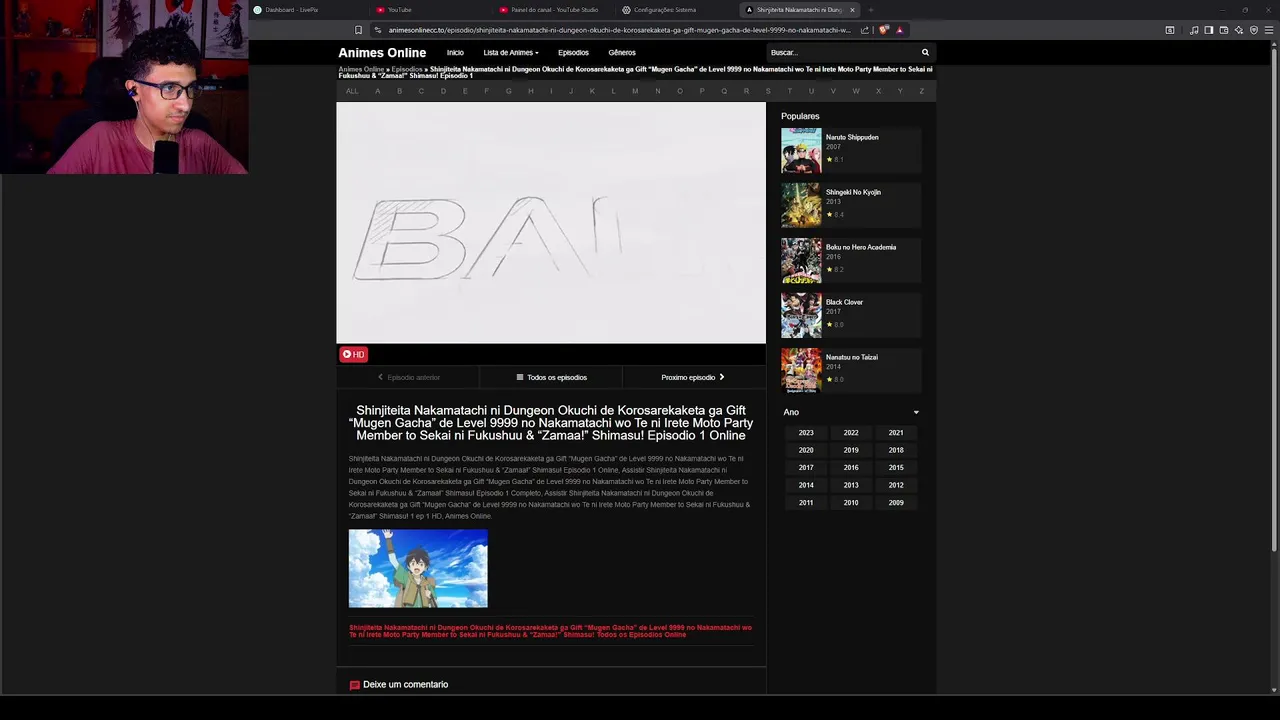Click the Episodio anterior button
The width and height of the screenshot is (1280, 720).
tap(408, 377)
